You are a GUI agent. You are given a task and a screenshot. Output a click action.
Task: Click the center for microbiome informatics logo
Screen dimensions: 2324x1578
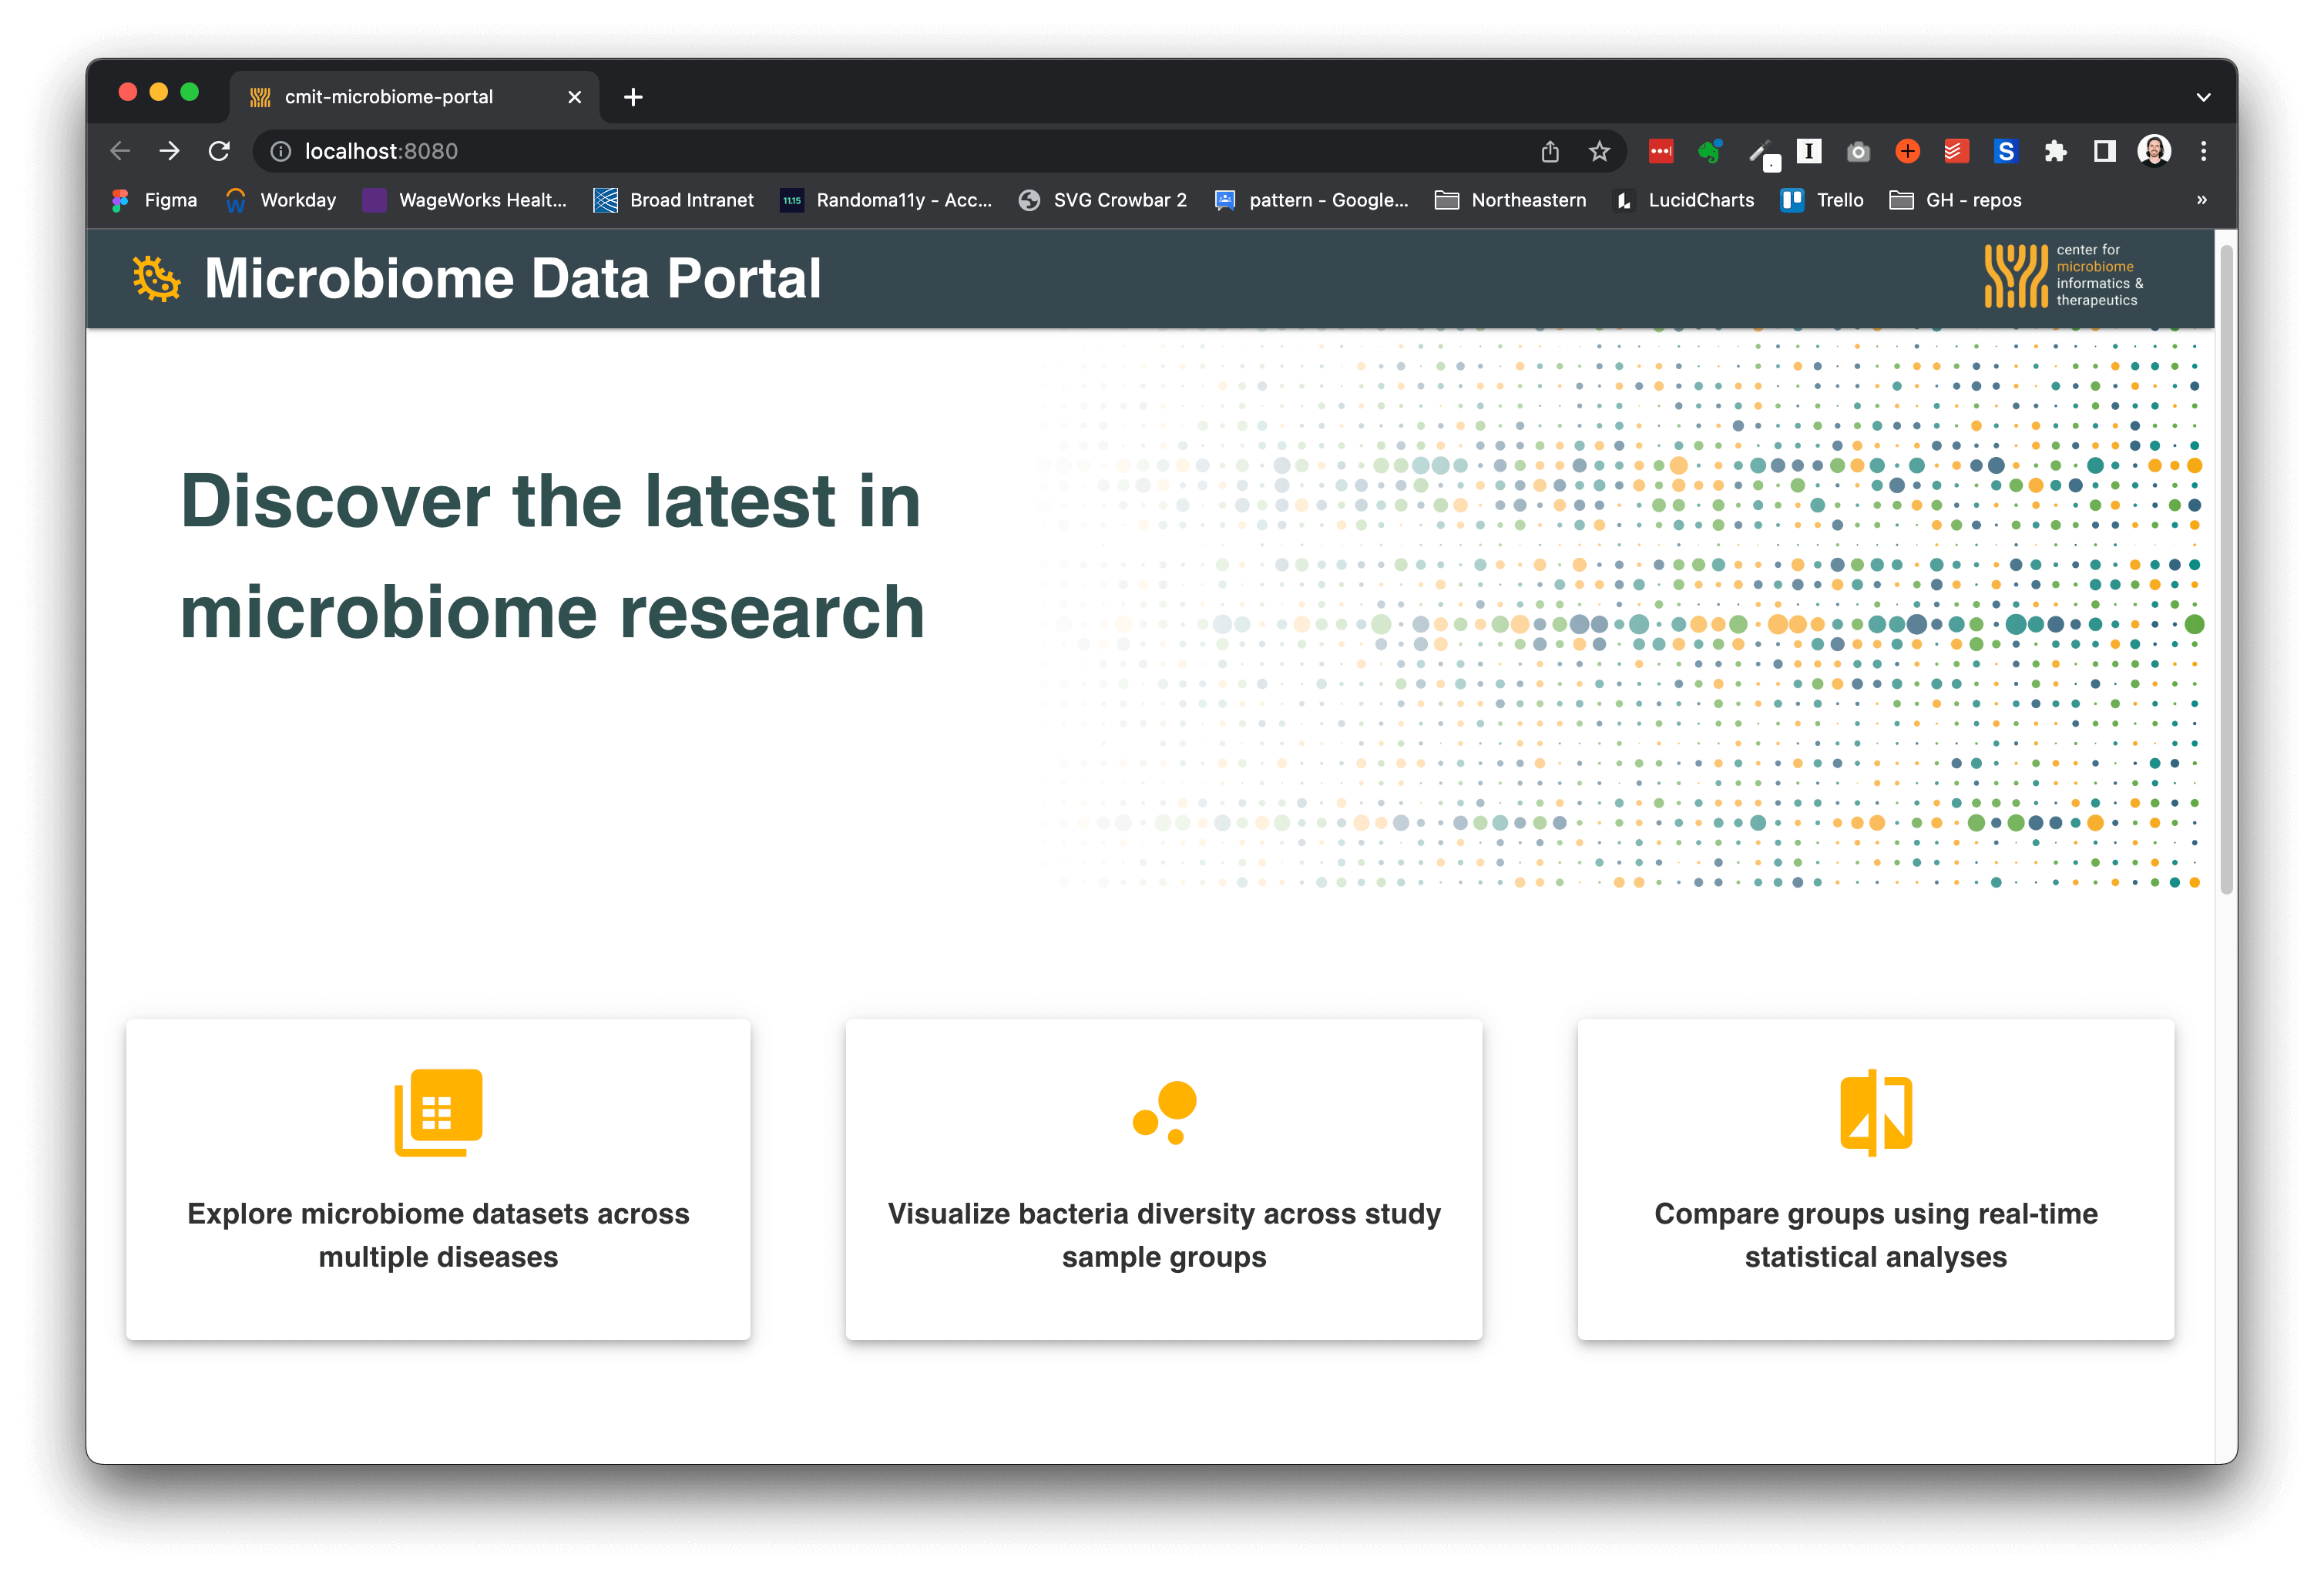pos(2064,275)
